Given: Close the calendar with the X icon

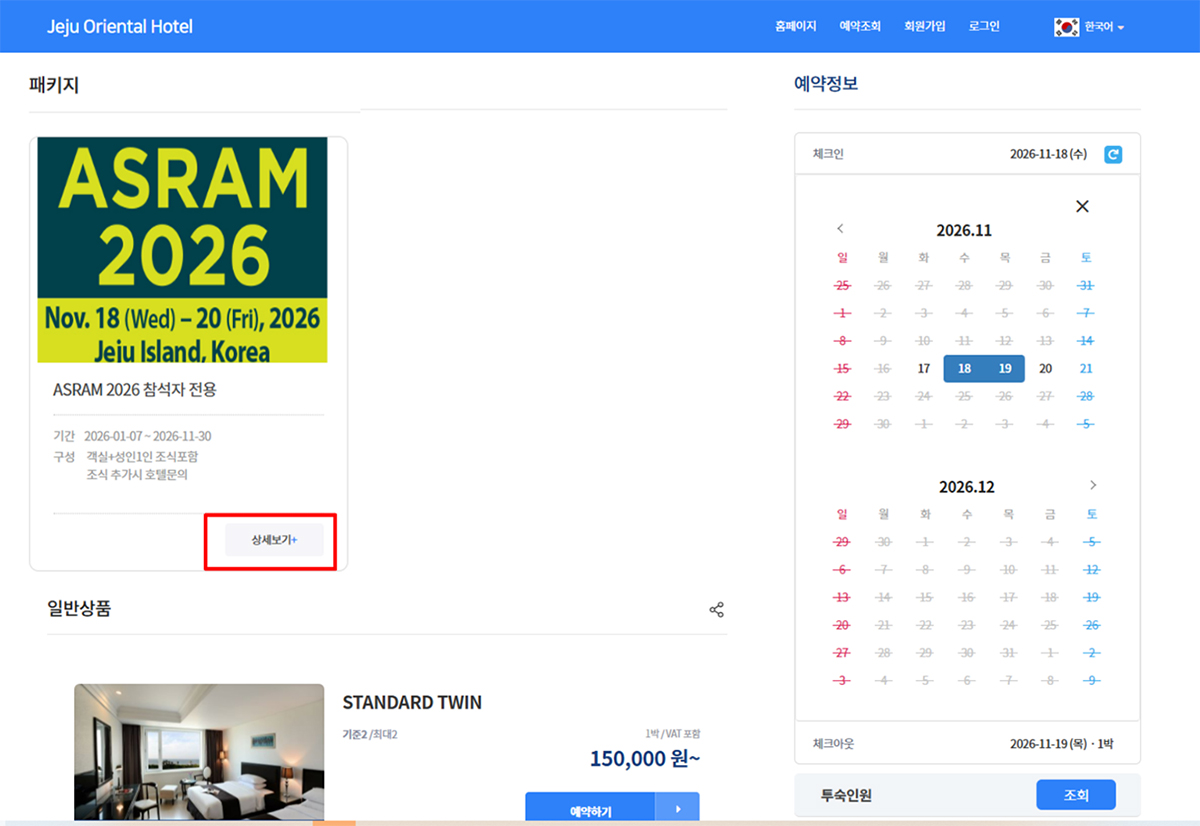Looking at the screenshot, I should click(x=1082, y=207).
